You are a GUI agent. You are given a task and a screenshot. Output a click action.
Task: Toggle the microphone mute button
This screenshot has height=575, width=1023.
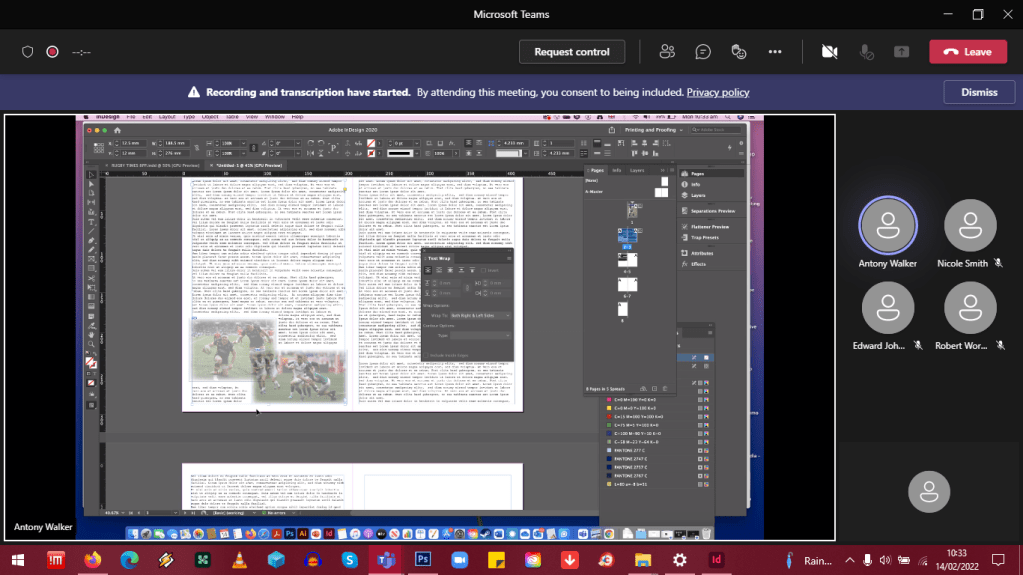(x=865, y=52)
